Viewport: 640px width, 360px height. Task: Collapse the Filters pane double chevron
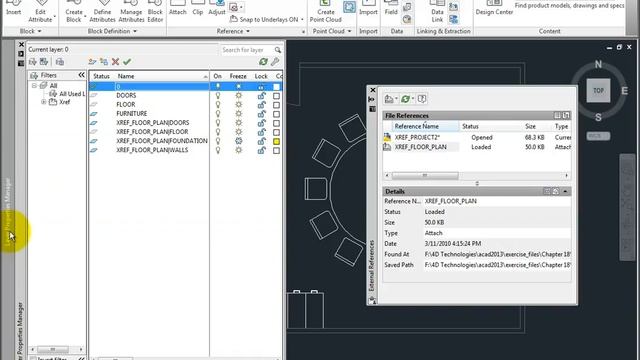click(x=81, y=75)
